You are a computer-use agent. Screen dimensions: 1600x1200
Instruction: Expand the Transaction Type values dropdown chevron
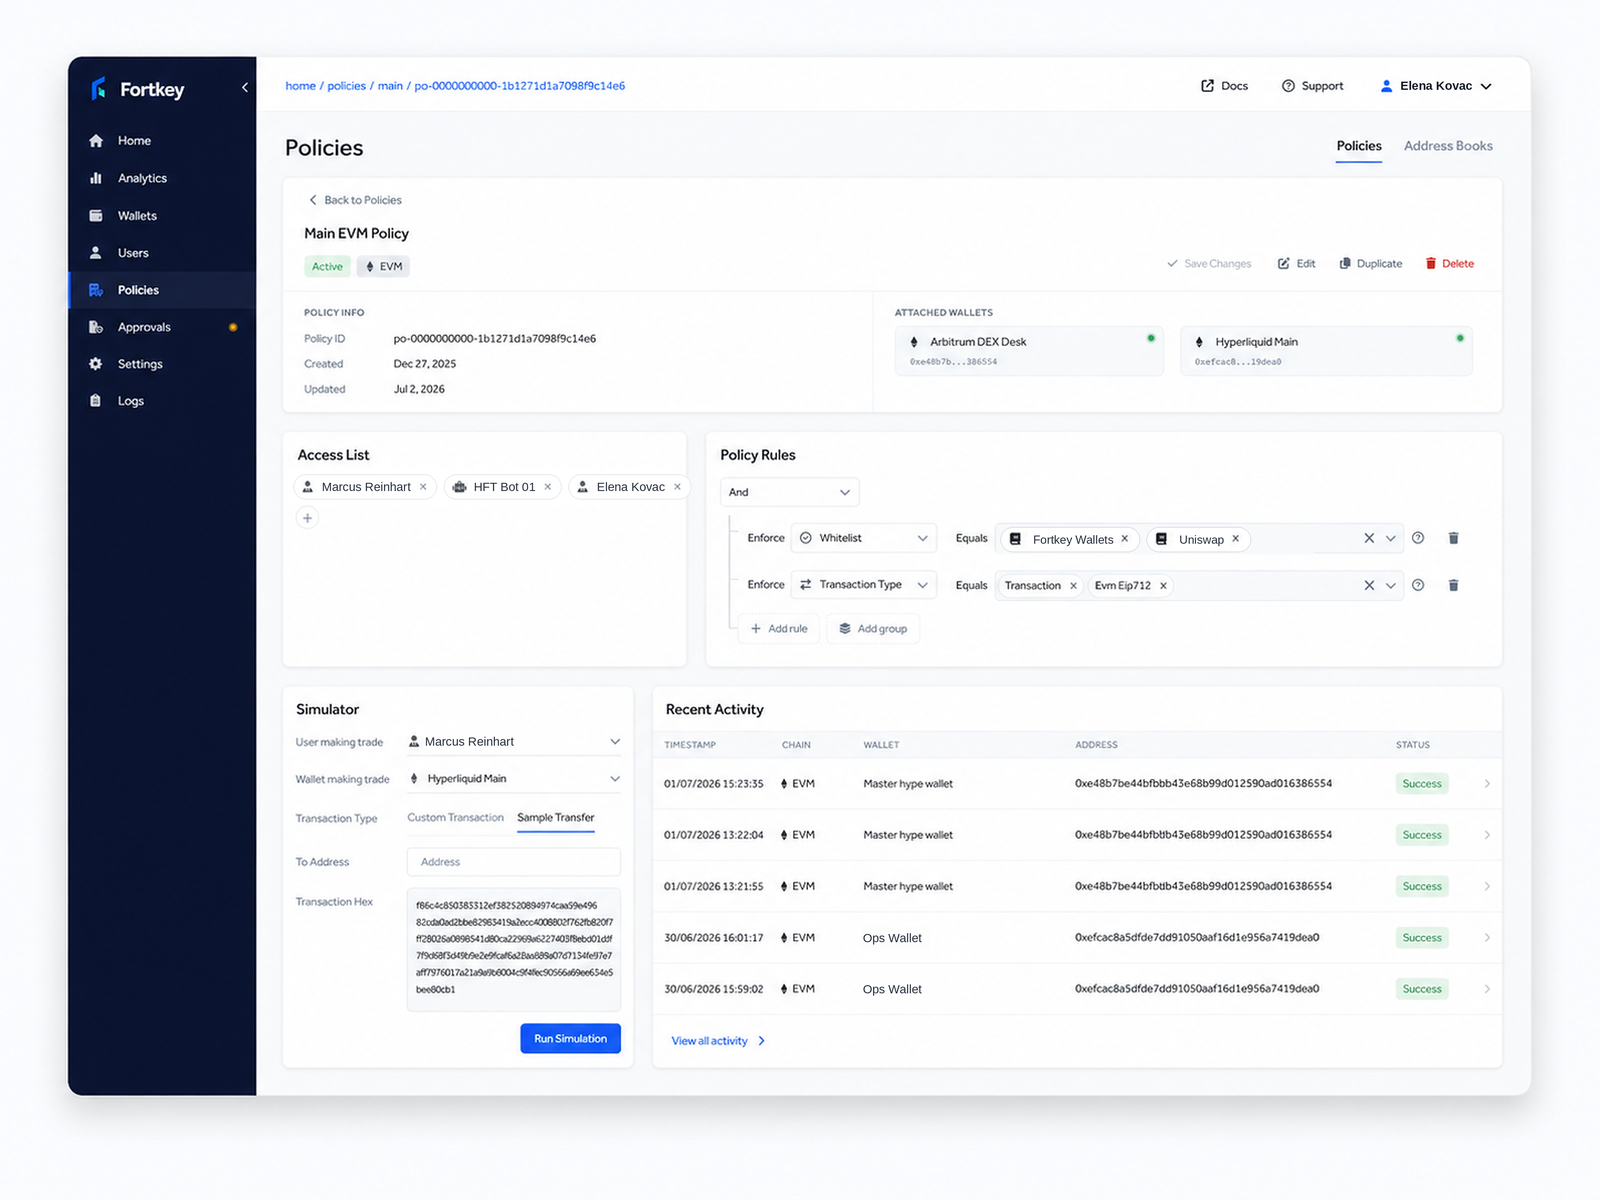[1391, 585]
